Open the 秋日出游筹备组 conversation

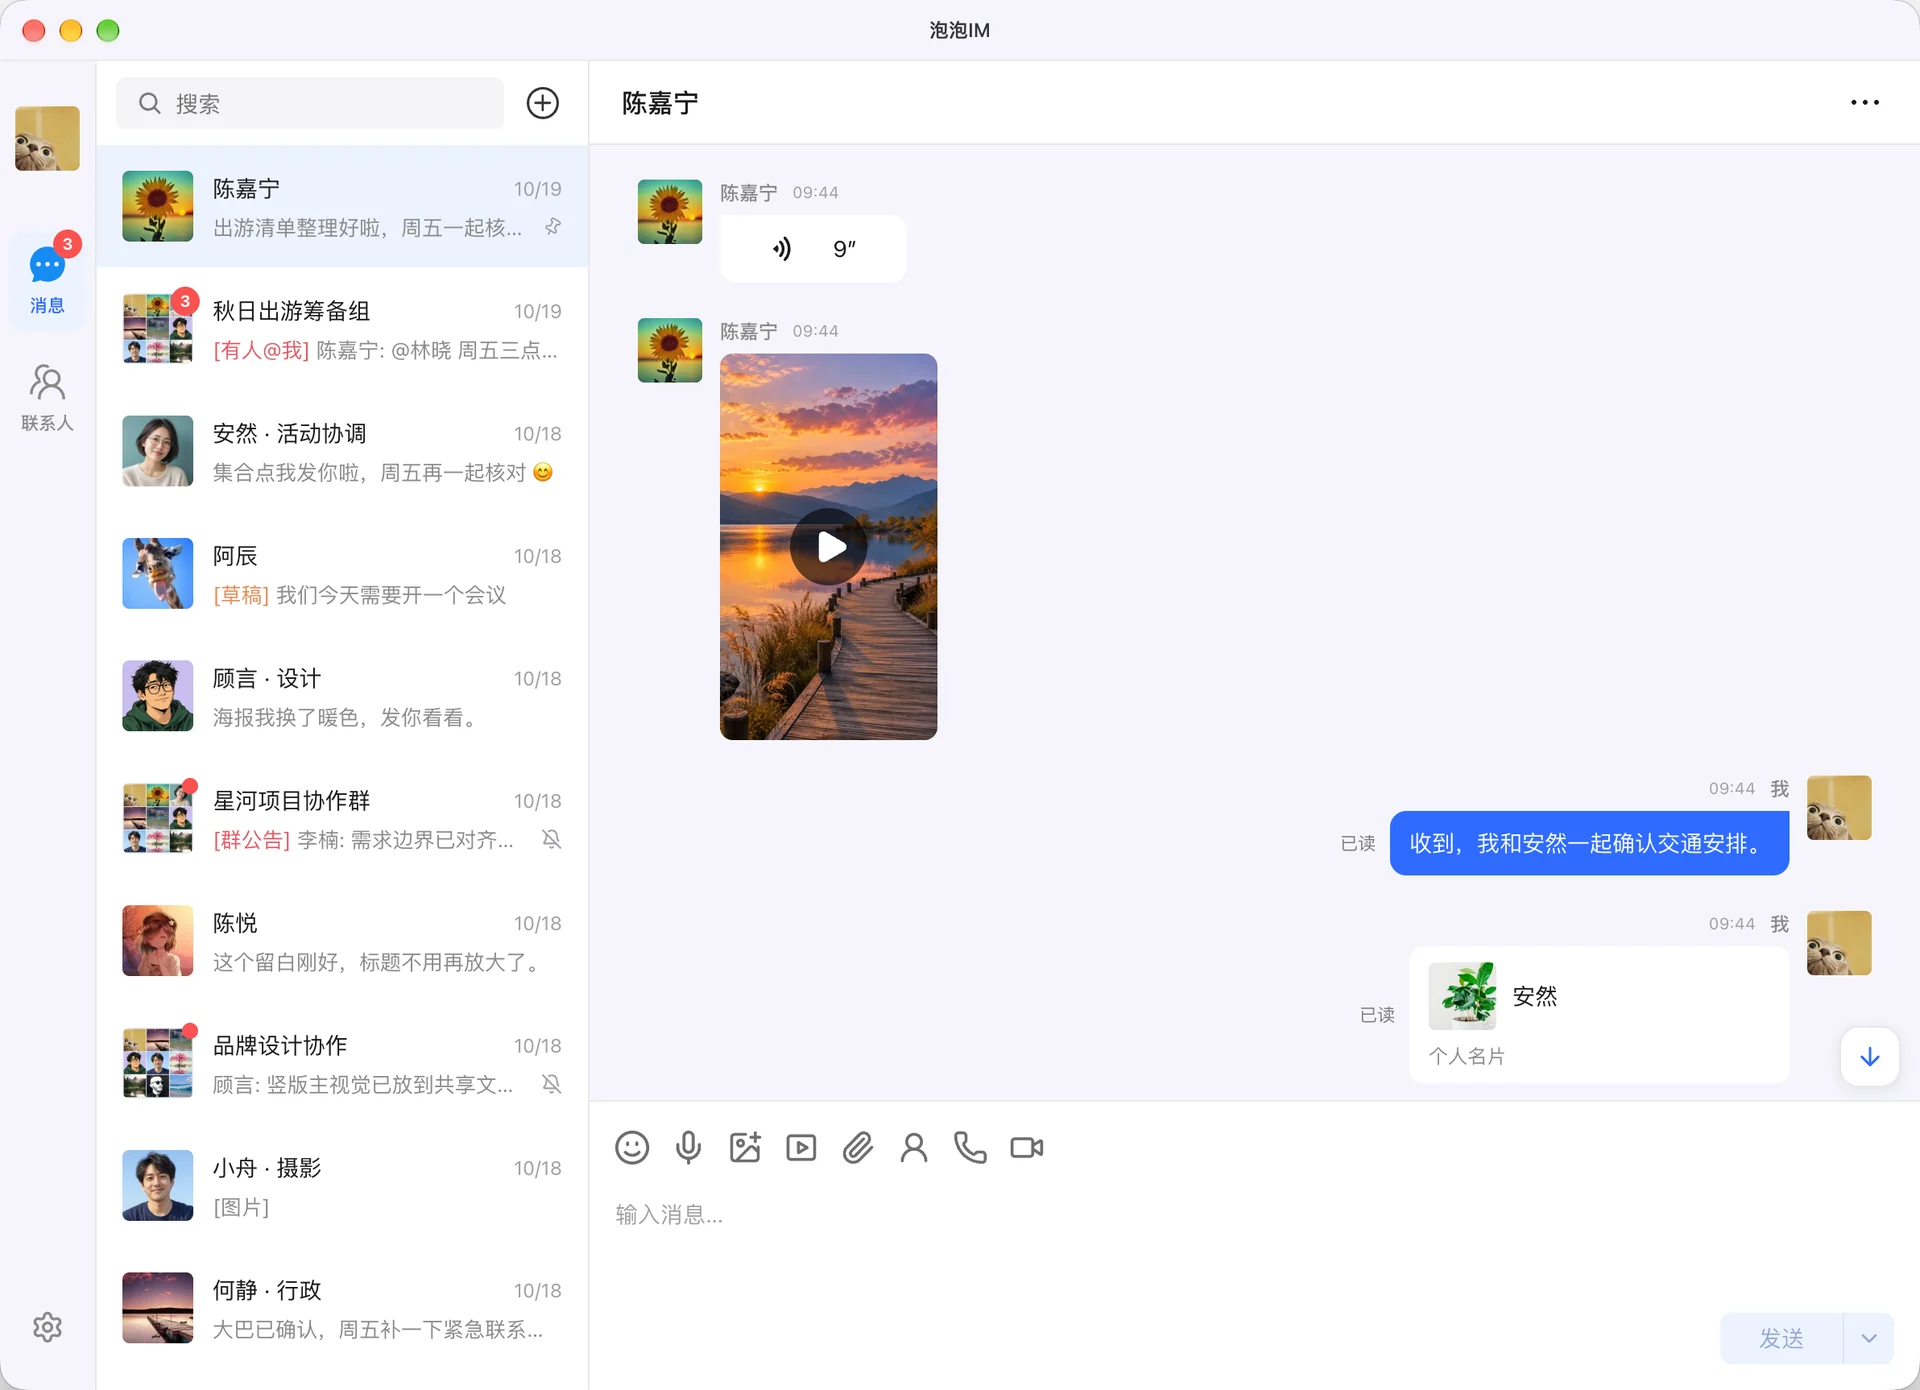click(x=342, y=329)
